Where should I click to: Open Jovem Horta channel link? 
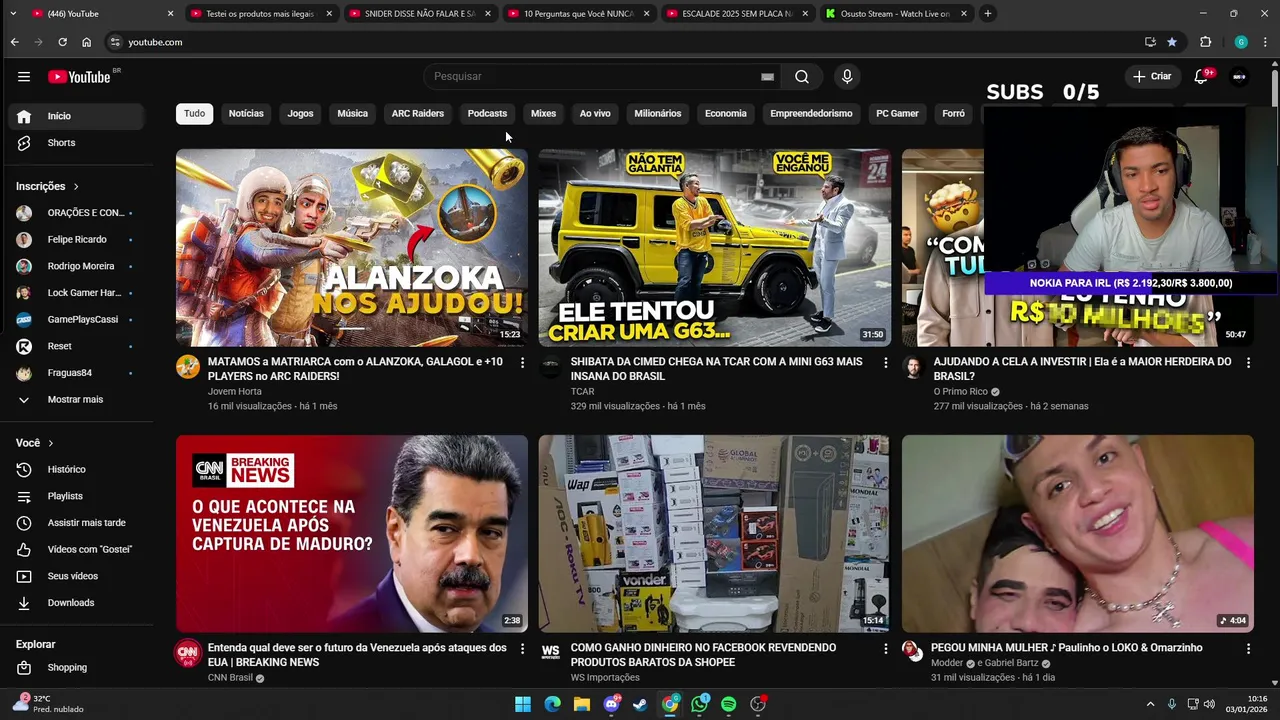[x=234, y=392]
